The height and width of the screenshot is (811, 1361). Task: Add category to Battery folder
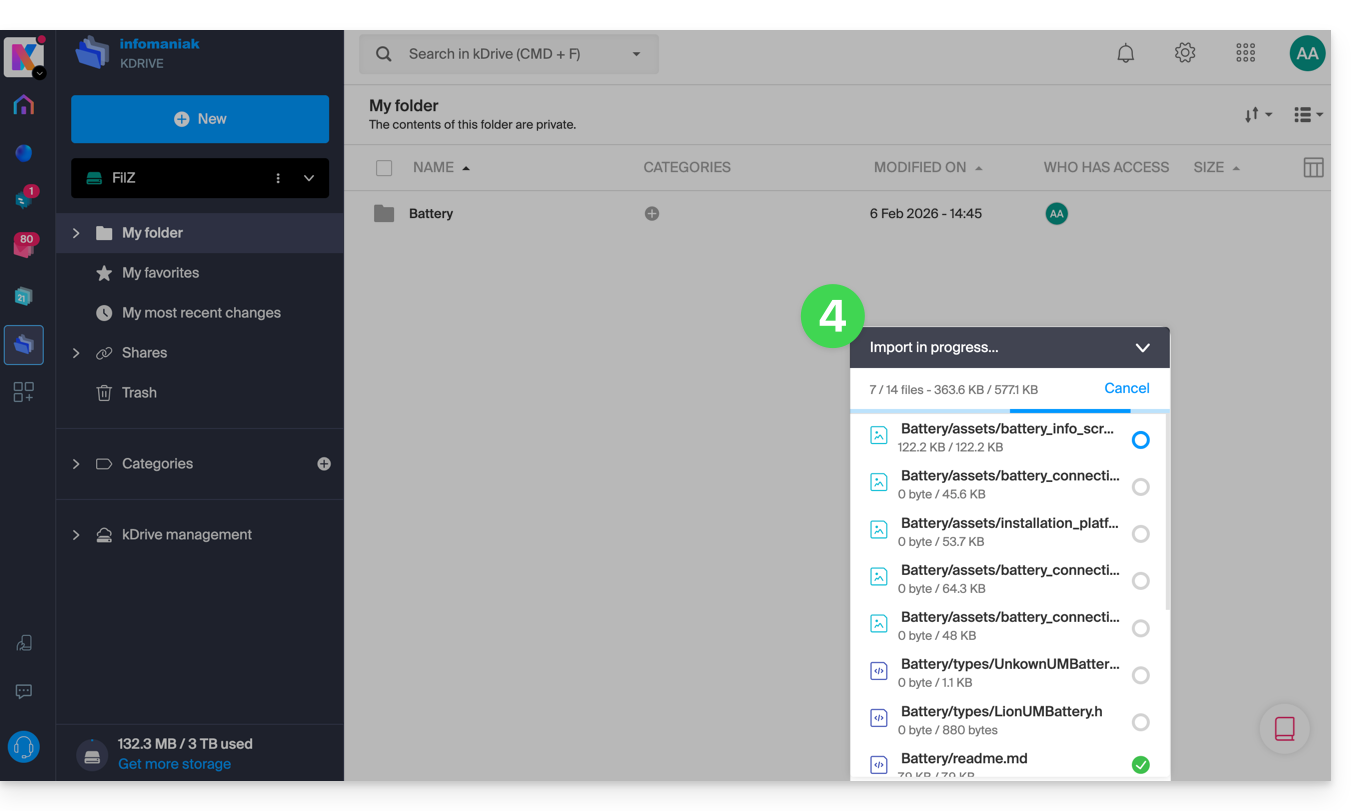652,214
